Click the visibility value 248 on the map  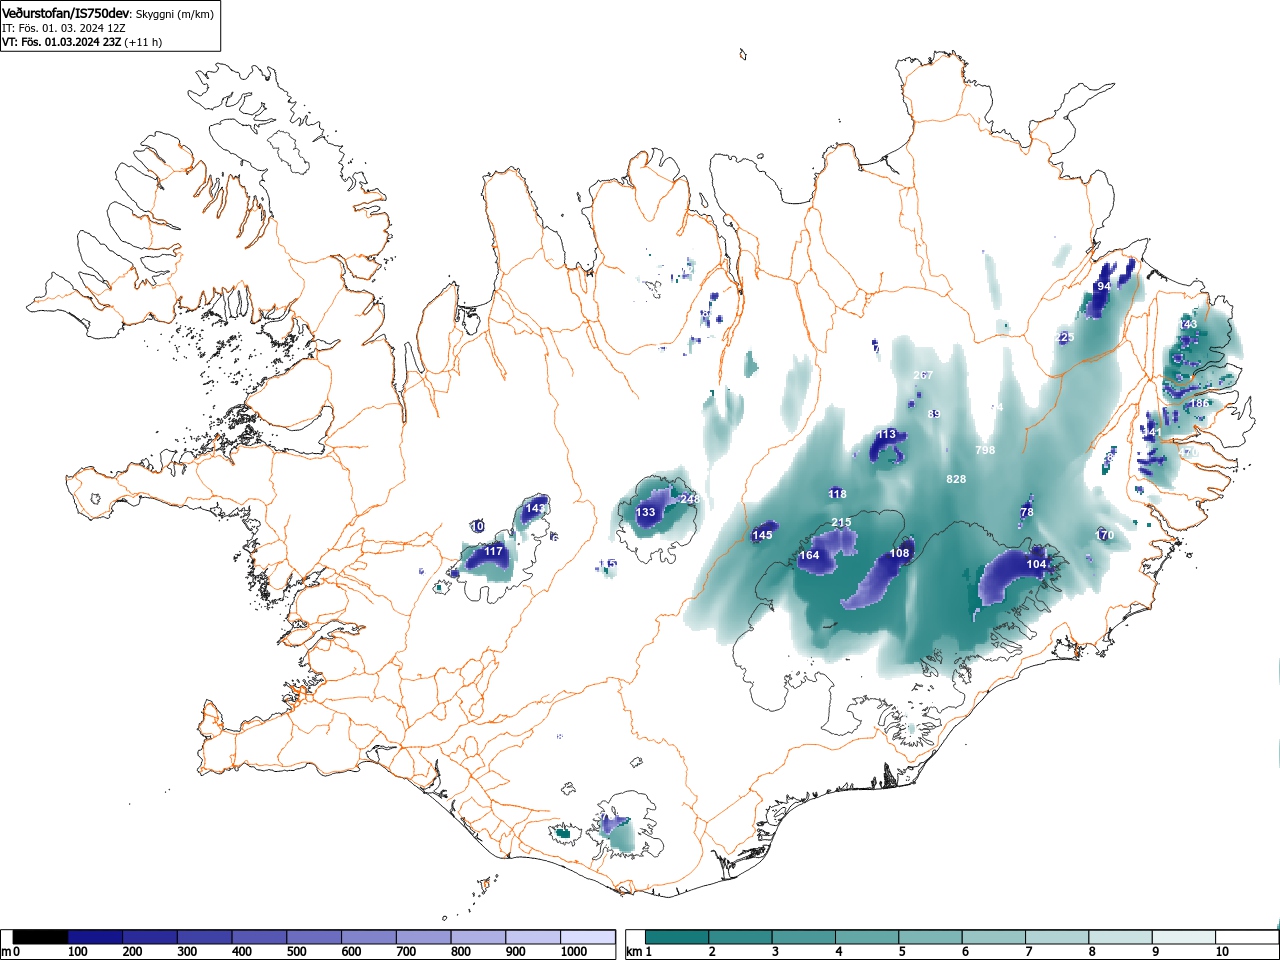click(x=690, y=499)
